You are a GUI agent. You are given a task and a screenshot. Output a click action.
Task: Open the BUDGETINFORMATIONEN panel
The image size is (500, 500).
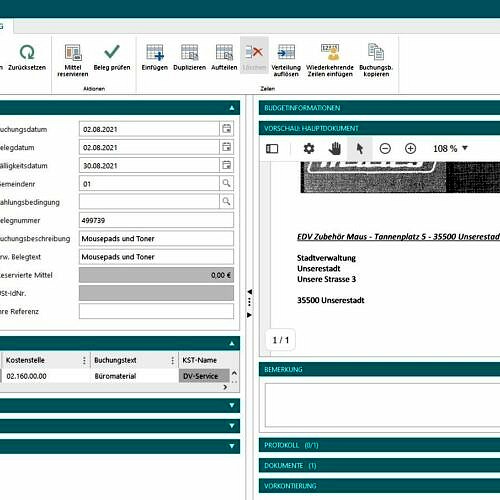379,108
